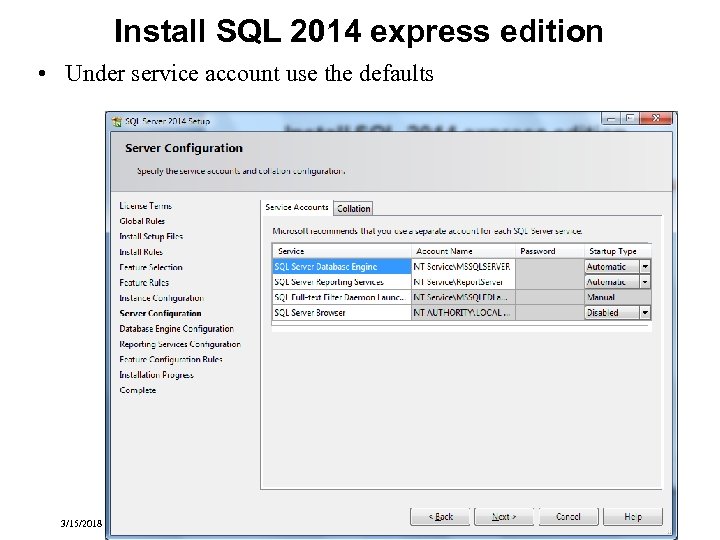Click Instance Configuration step in sidebar
The height and width of the screenshot is (540, 720).
click(161, 298)
